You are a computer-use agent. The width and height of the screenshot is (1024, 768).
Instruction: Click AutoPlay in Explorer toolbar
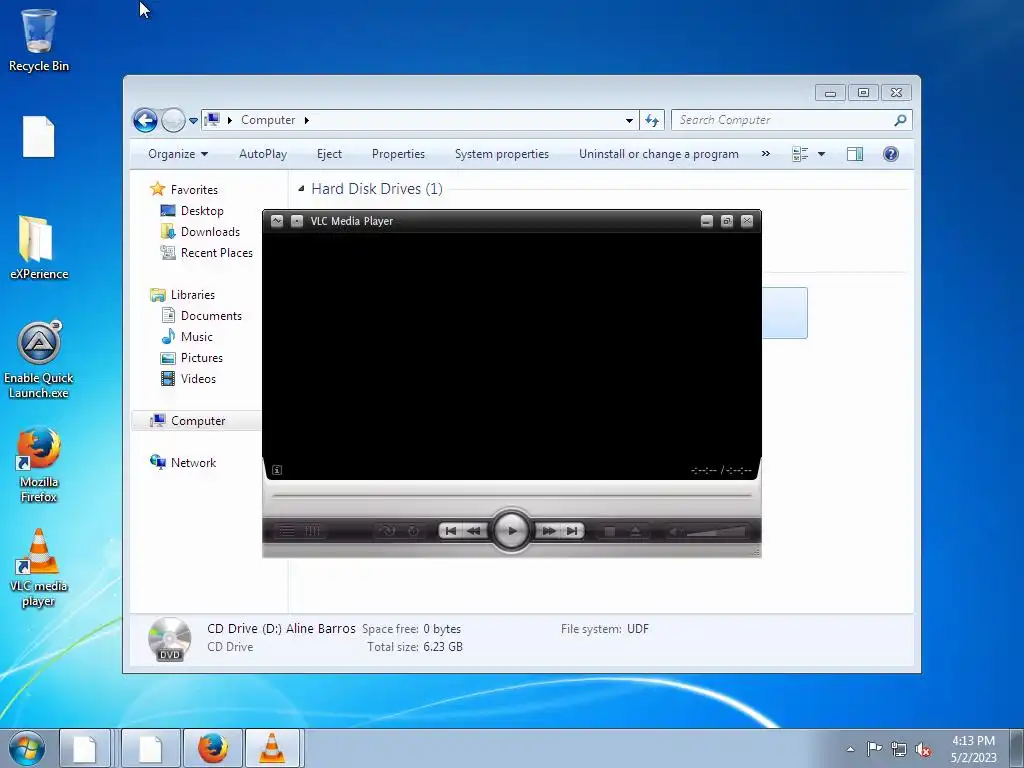(x=263, y=154)
